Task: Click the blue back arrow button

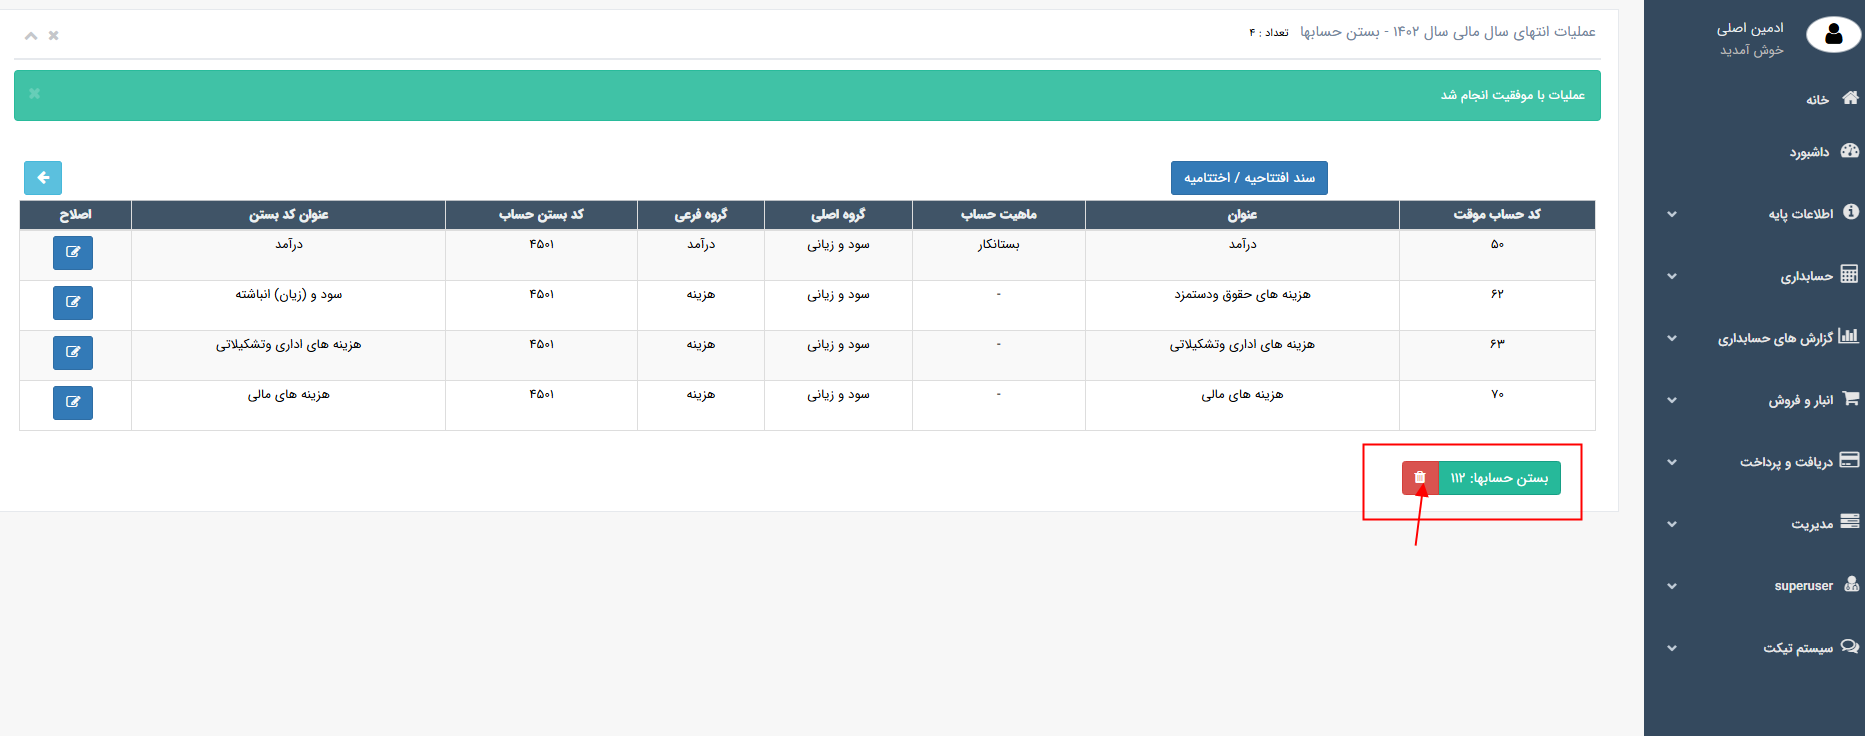Action: [x=43, y=178]
